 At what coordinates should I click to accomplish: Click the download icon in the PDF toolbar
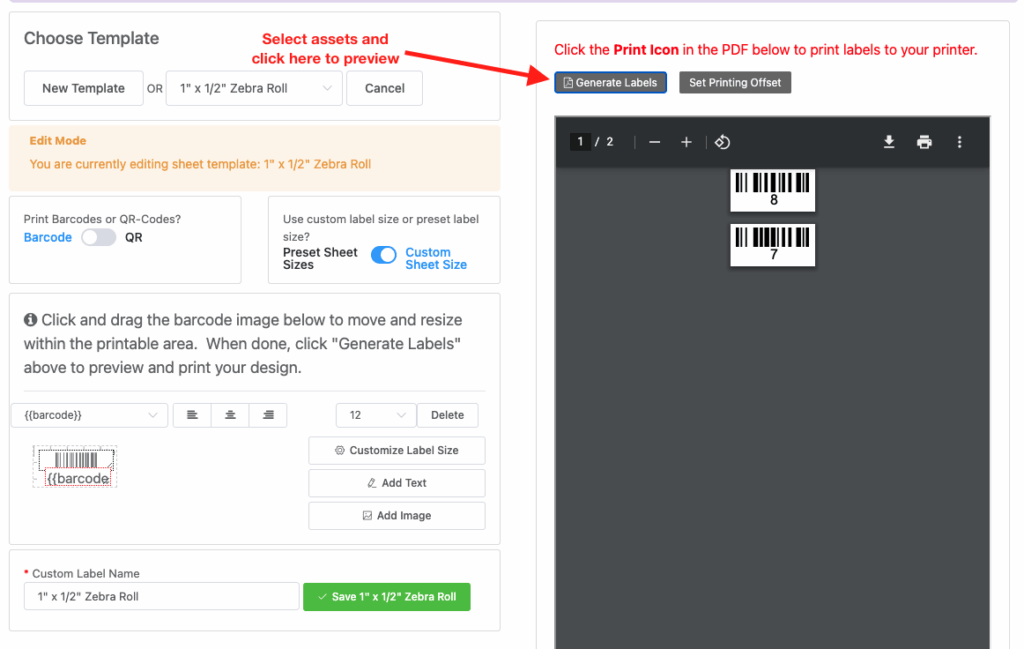point(889,142)
